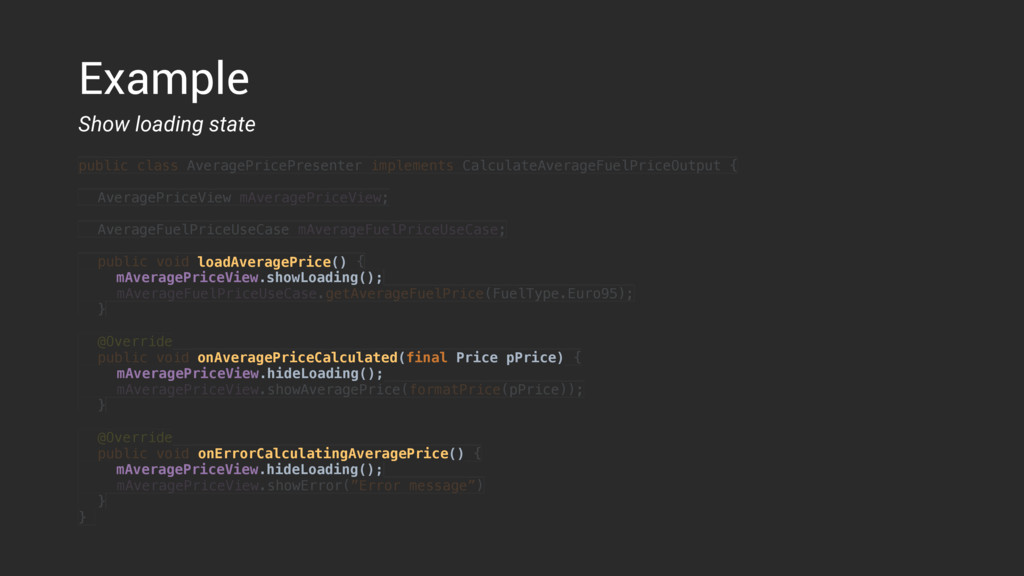Click the mAveragePriceView field declaration
Viewport: 1024px width, 576px height.
click(243, 198)
